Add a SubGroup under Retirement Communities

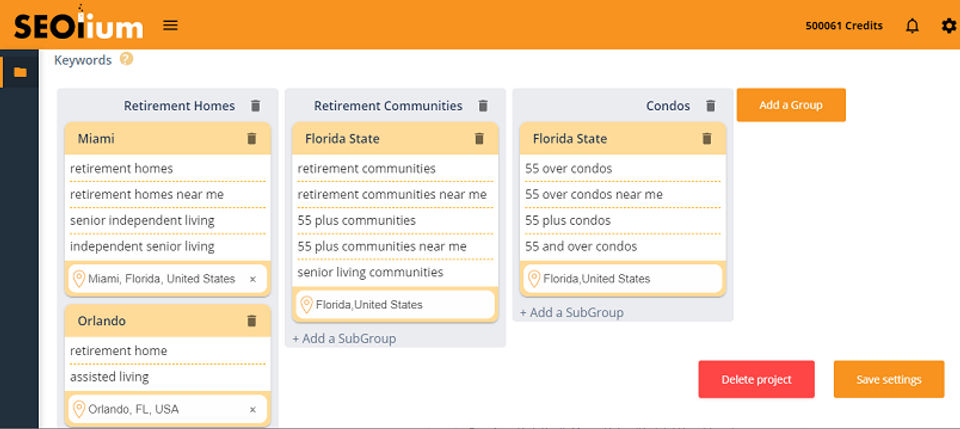pyautogui.click(x=344, y=338)
